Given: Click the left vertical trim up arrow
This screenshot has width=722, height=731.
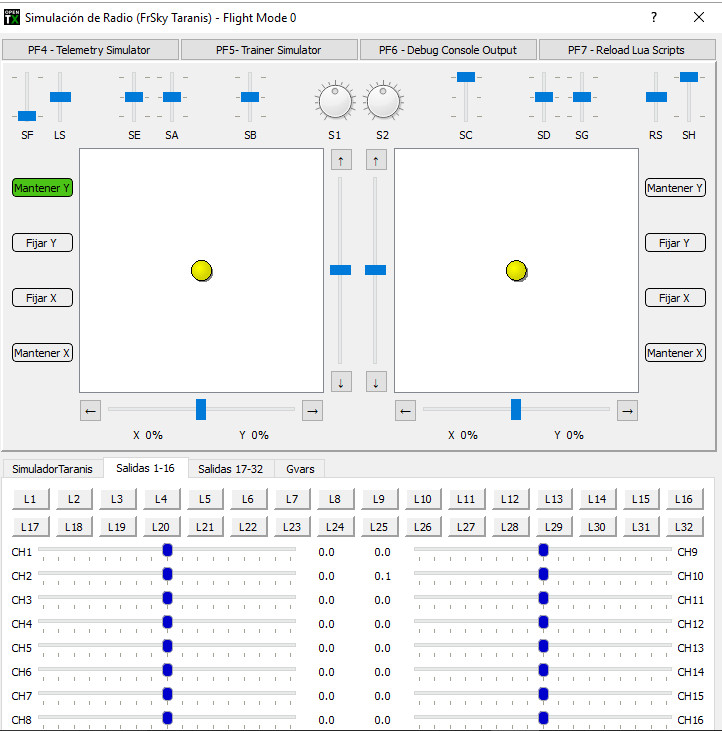Looking at the screenshot, I should 341,160.
